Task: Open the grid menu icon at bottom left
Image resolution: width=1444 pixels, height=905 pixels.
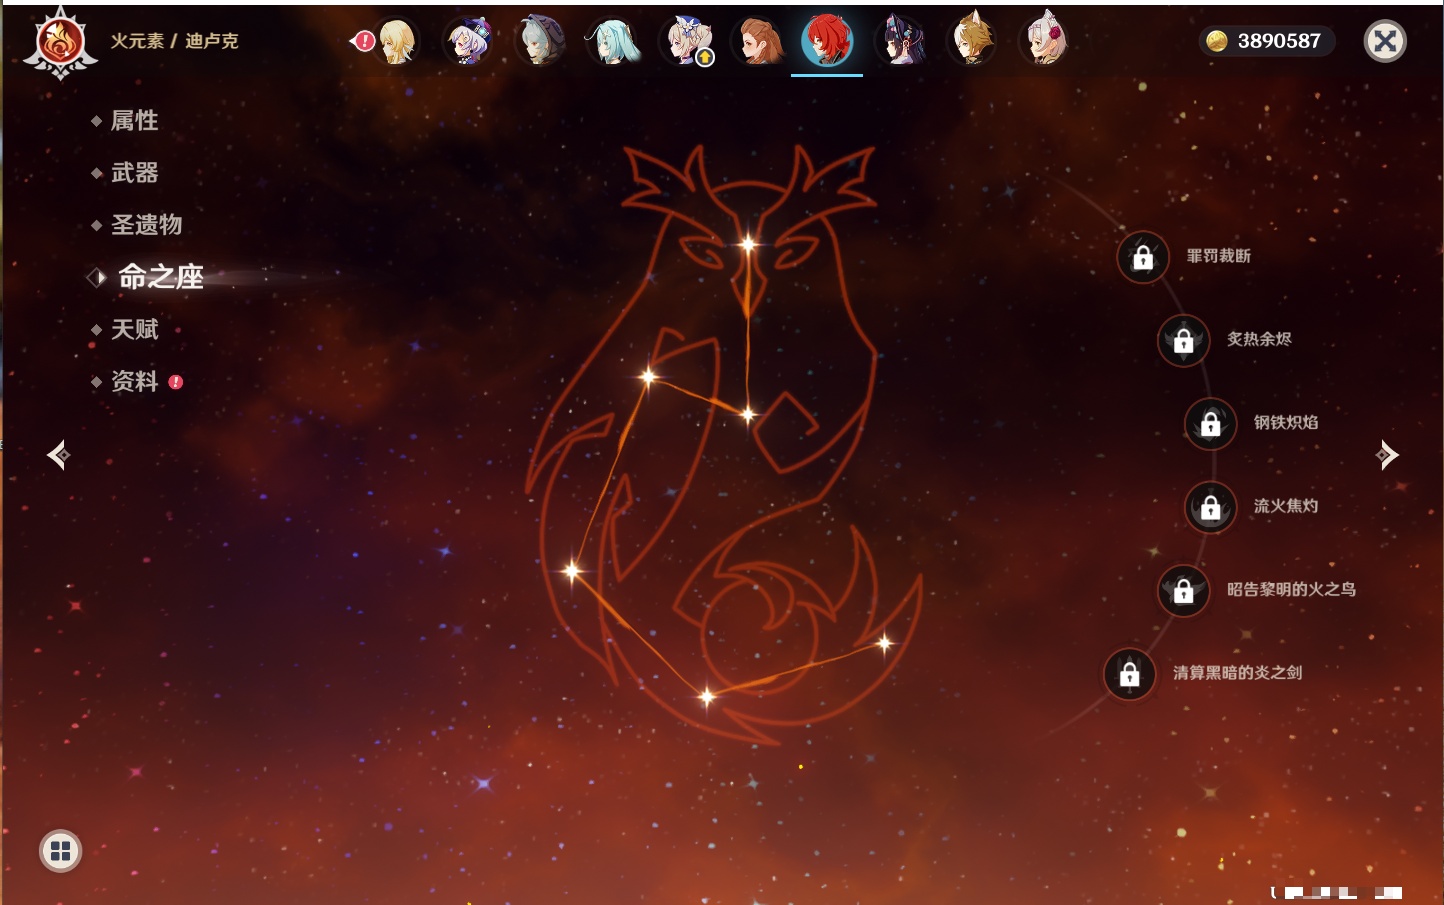Action: [x=60, y=851]
